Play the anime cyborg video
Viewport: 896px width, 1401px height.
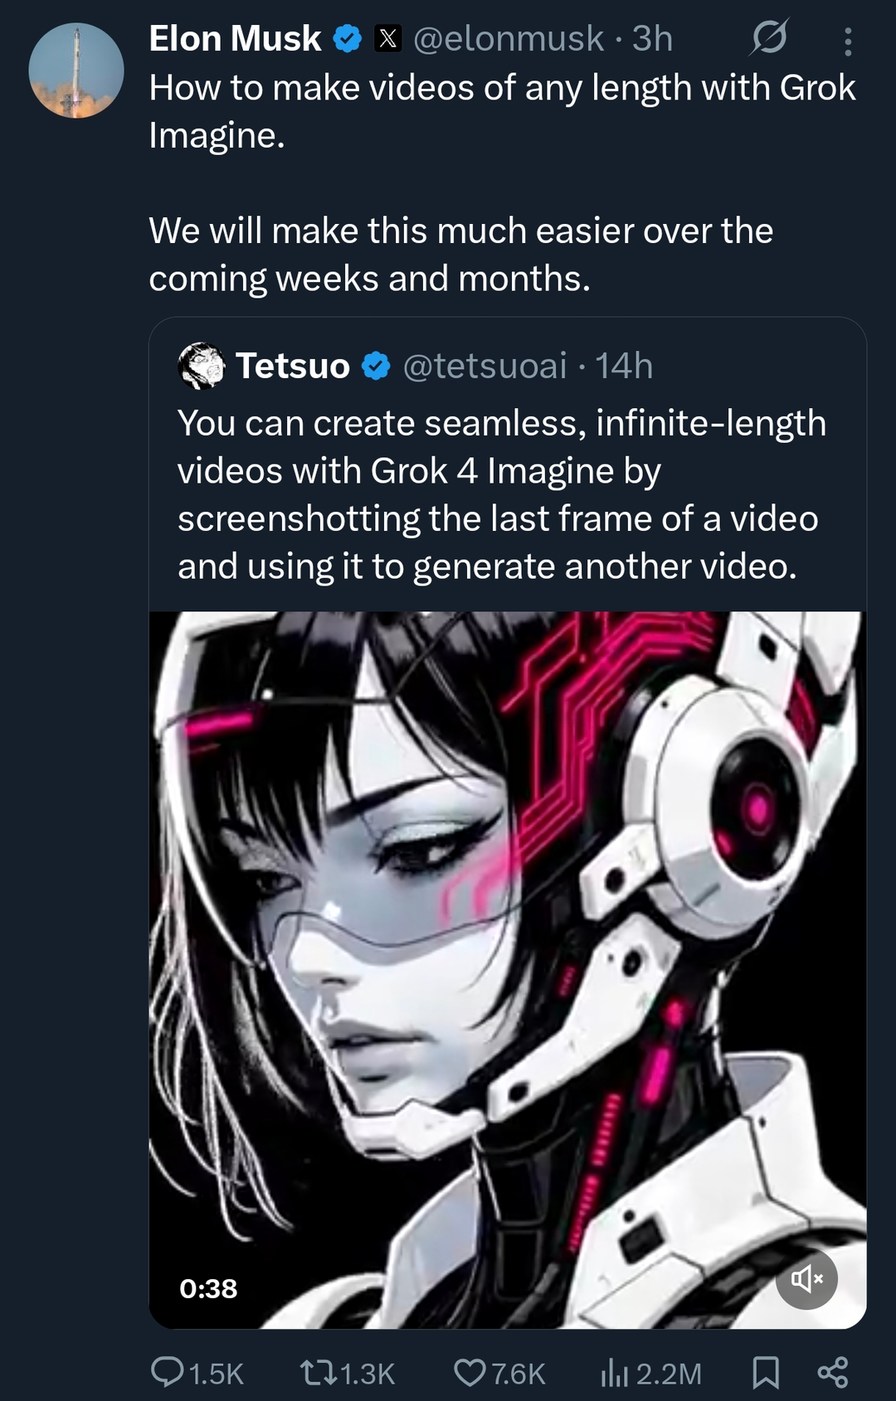508,970
